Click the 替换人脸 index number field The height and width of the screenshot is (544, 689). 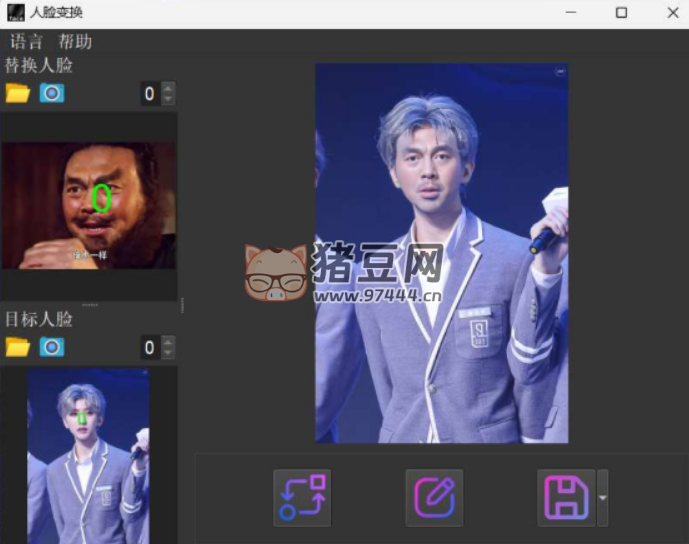click(x=150, y=94)
